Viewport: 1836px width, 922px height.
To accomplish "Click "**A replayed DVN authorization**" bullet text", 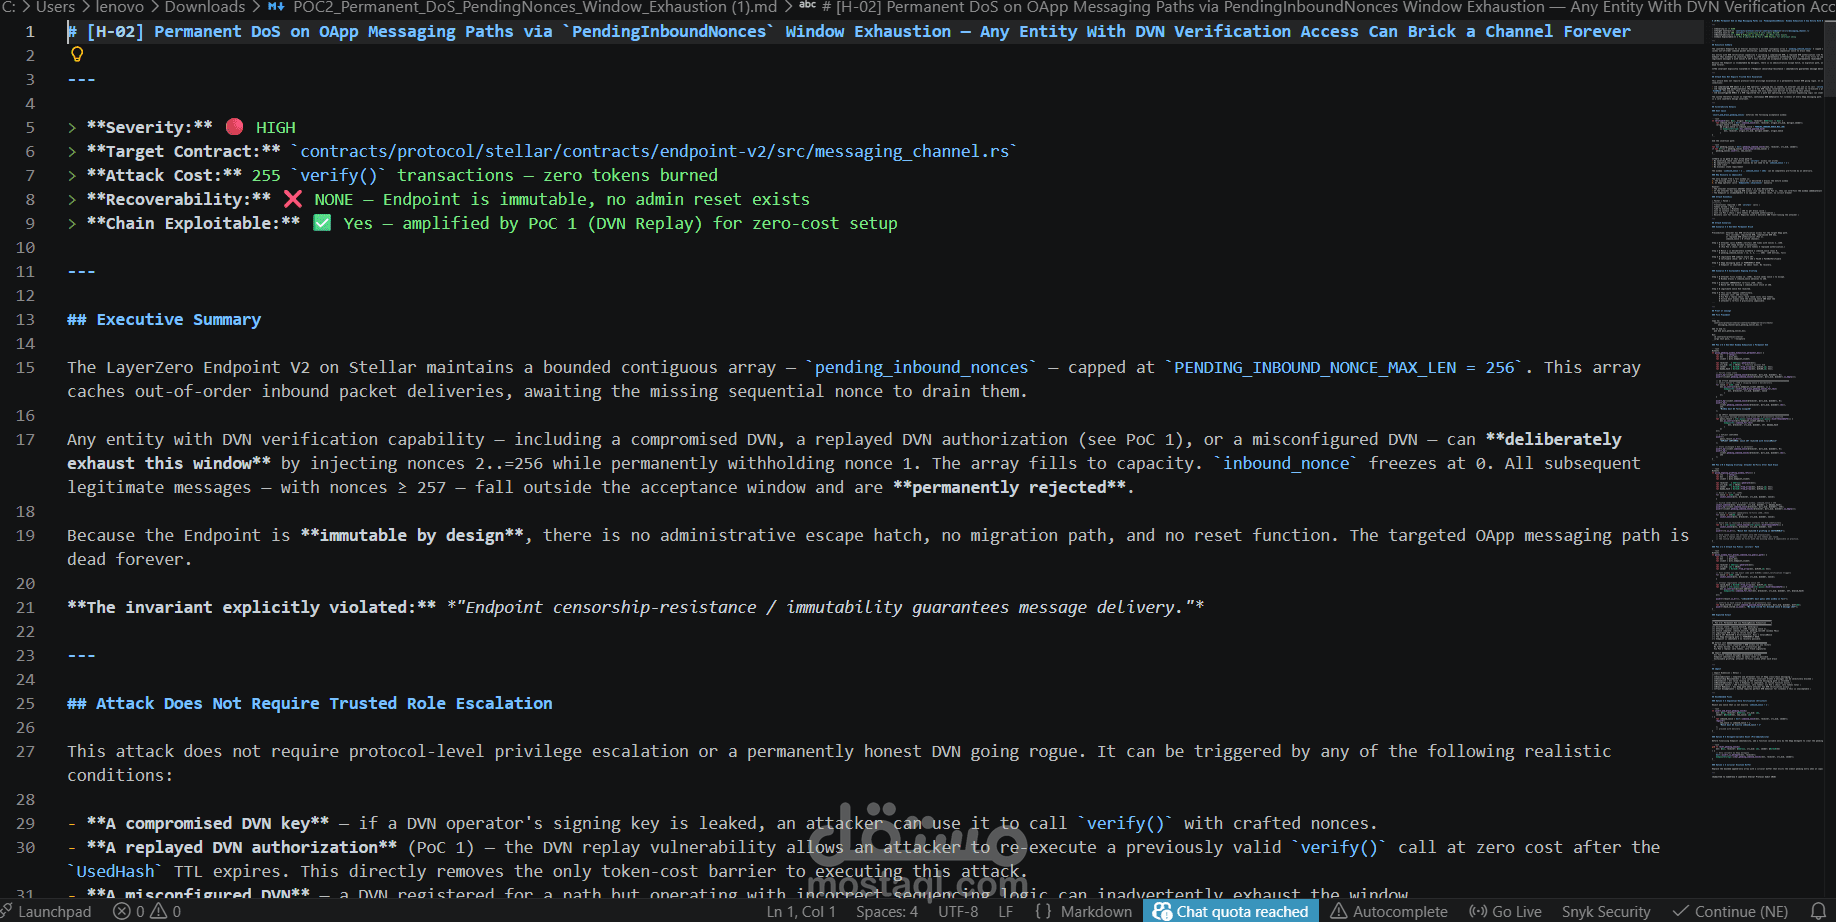I will [x=242, y=847].
